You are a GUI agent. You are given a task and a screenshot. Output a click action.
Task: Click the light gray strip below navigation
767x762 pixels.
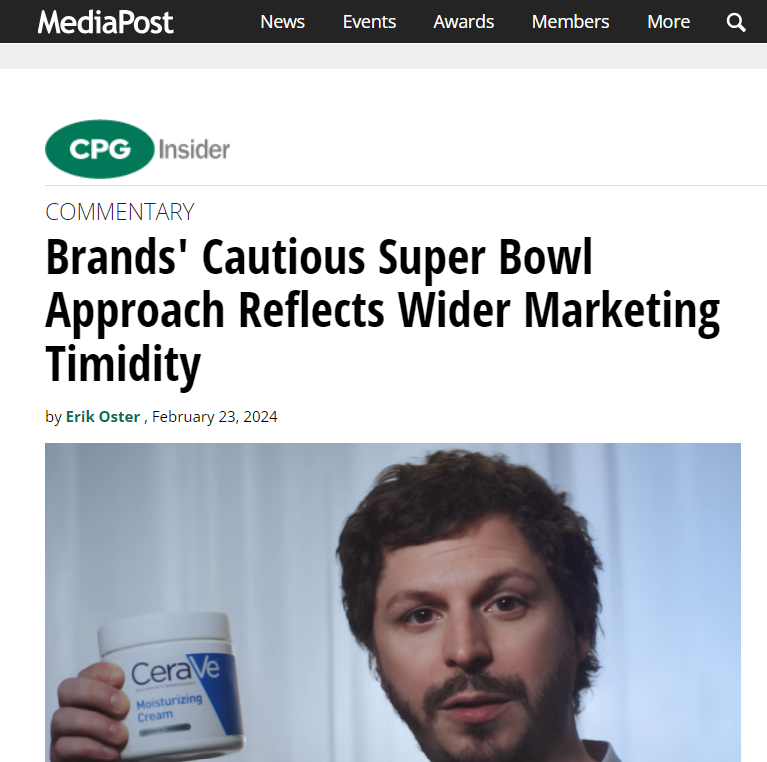coord(383,56)
